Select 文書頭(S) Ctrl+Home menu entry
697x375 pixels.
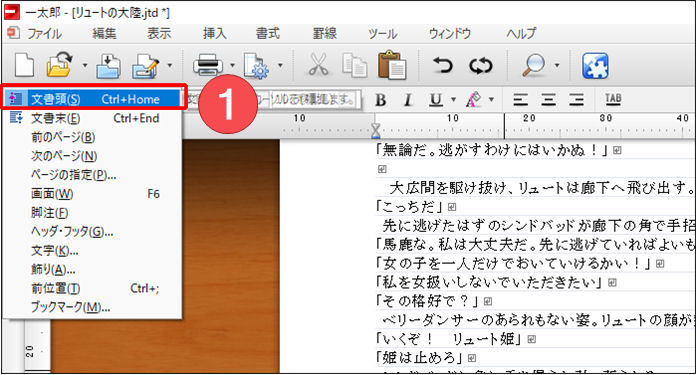[93, 99]
